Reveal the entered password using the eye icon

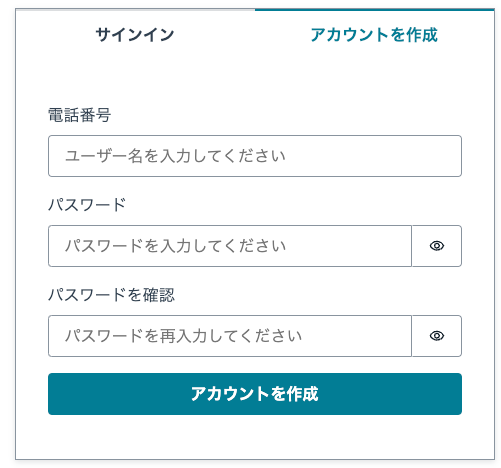pos(437,246)
